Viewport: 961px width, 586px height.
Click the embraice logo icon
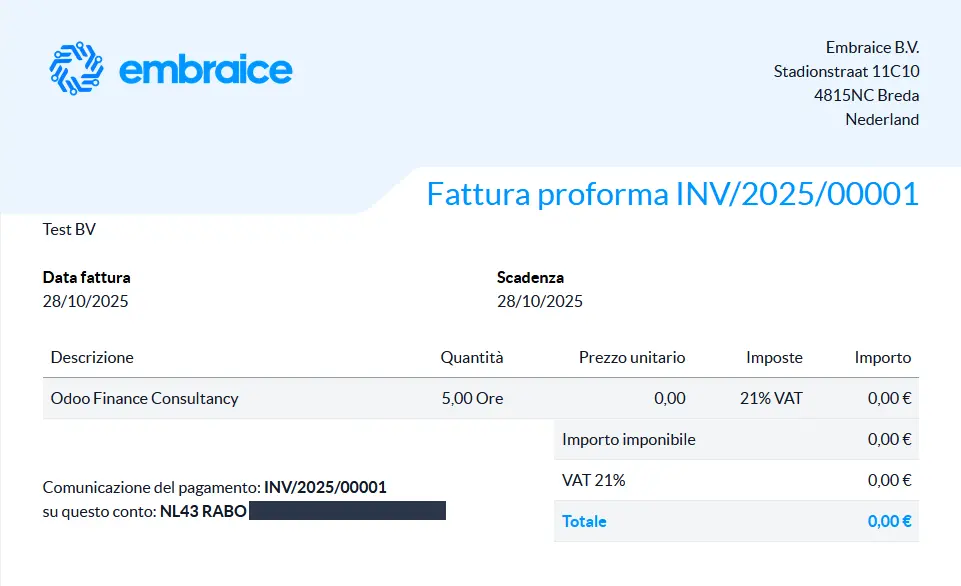76,69
